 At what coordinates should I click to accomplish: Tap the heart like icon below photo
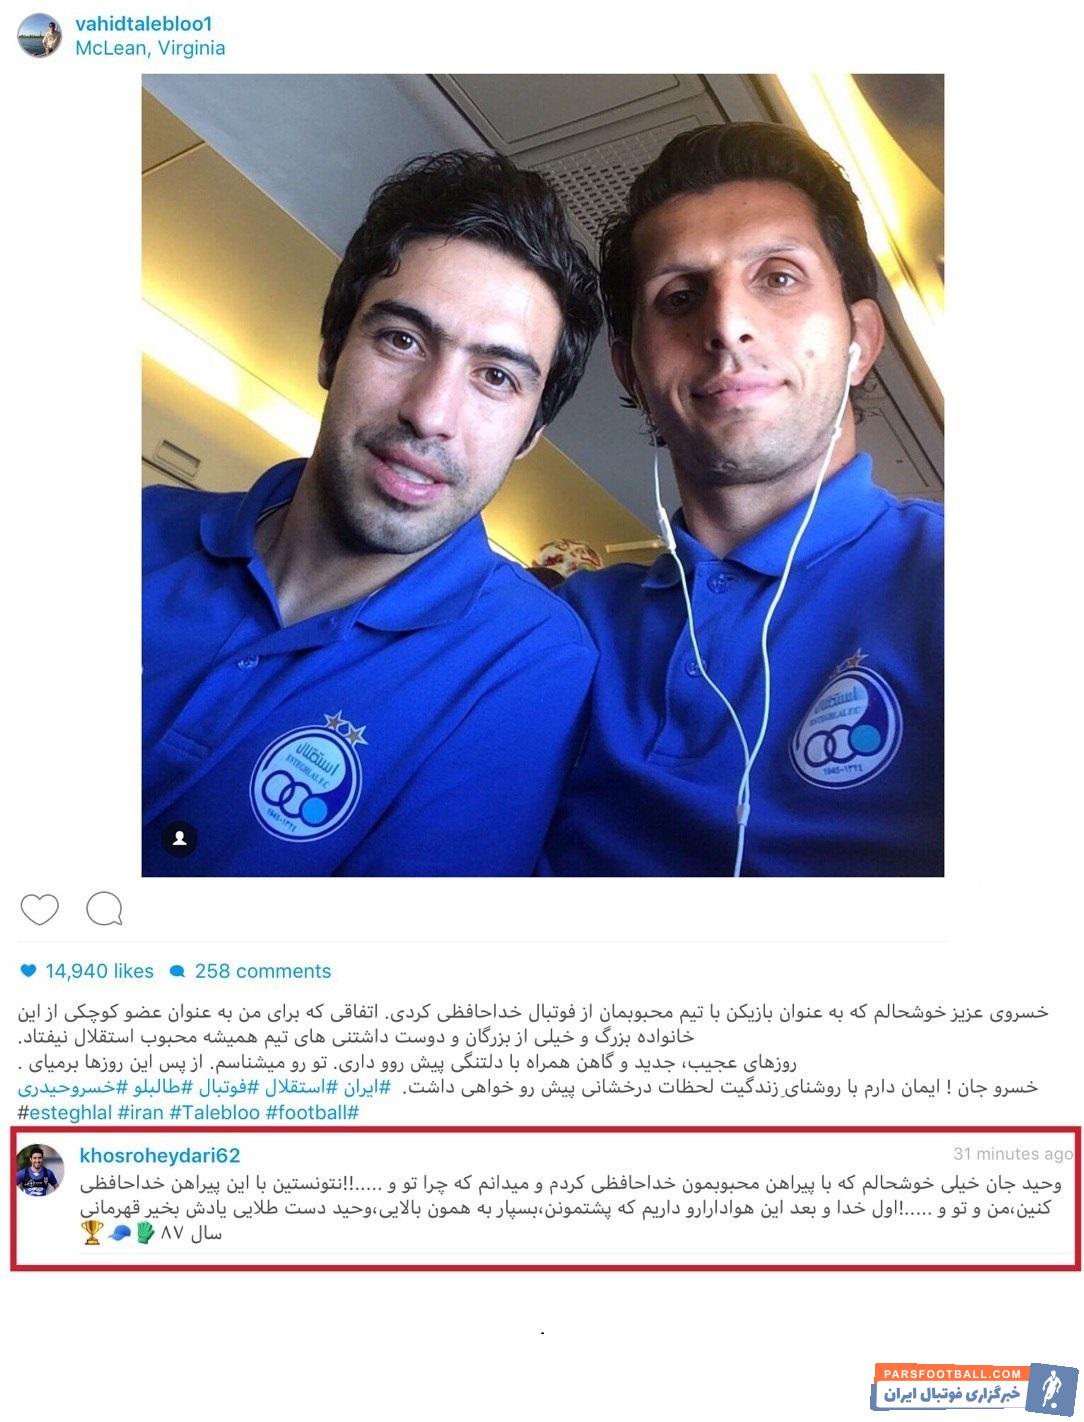tap(40, 909)
